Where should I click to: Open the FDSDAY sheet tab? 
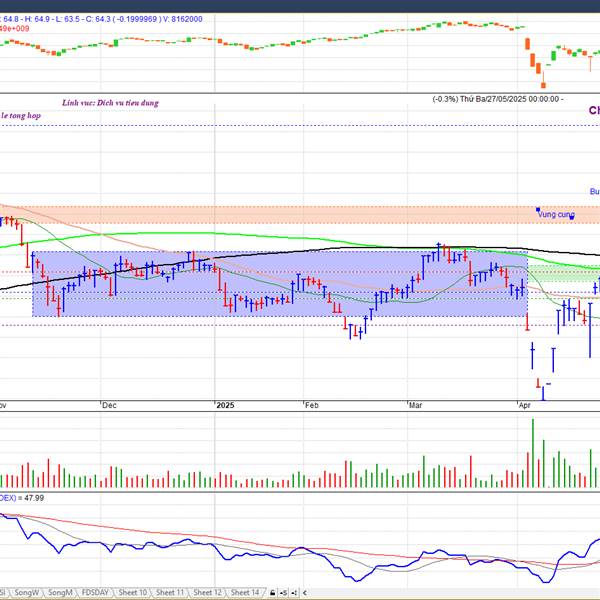(x=95, y=592)
